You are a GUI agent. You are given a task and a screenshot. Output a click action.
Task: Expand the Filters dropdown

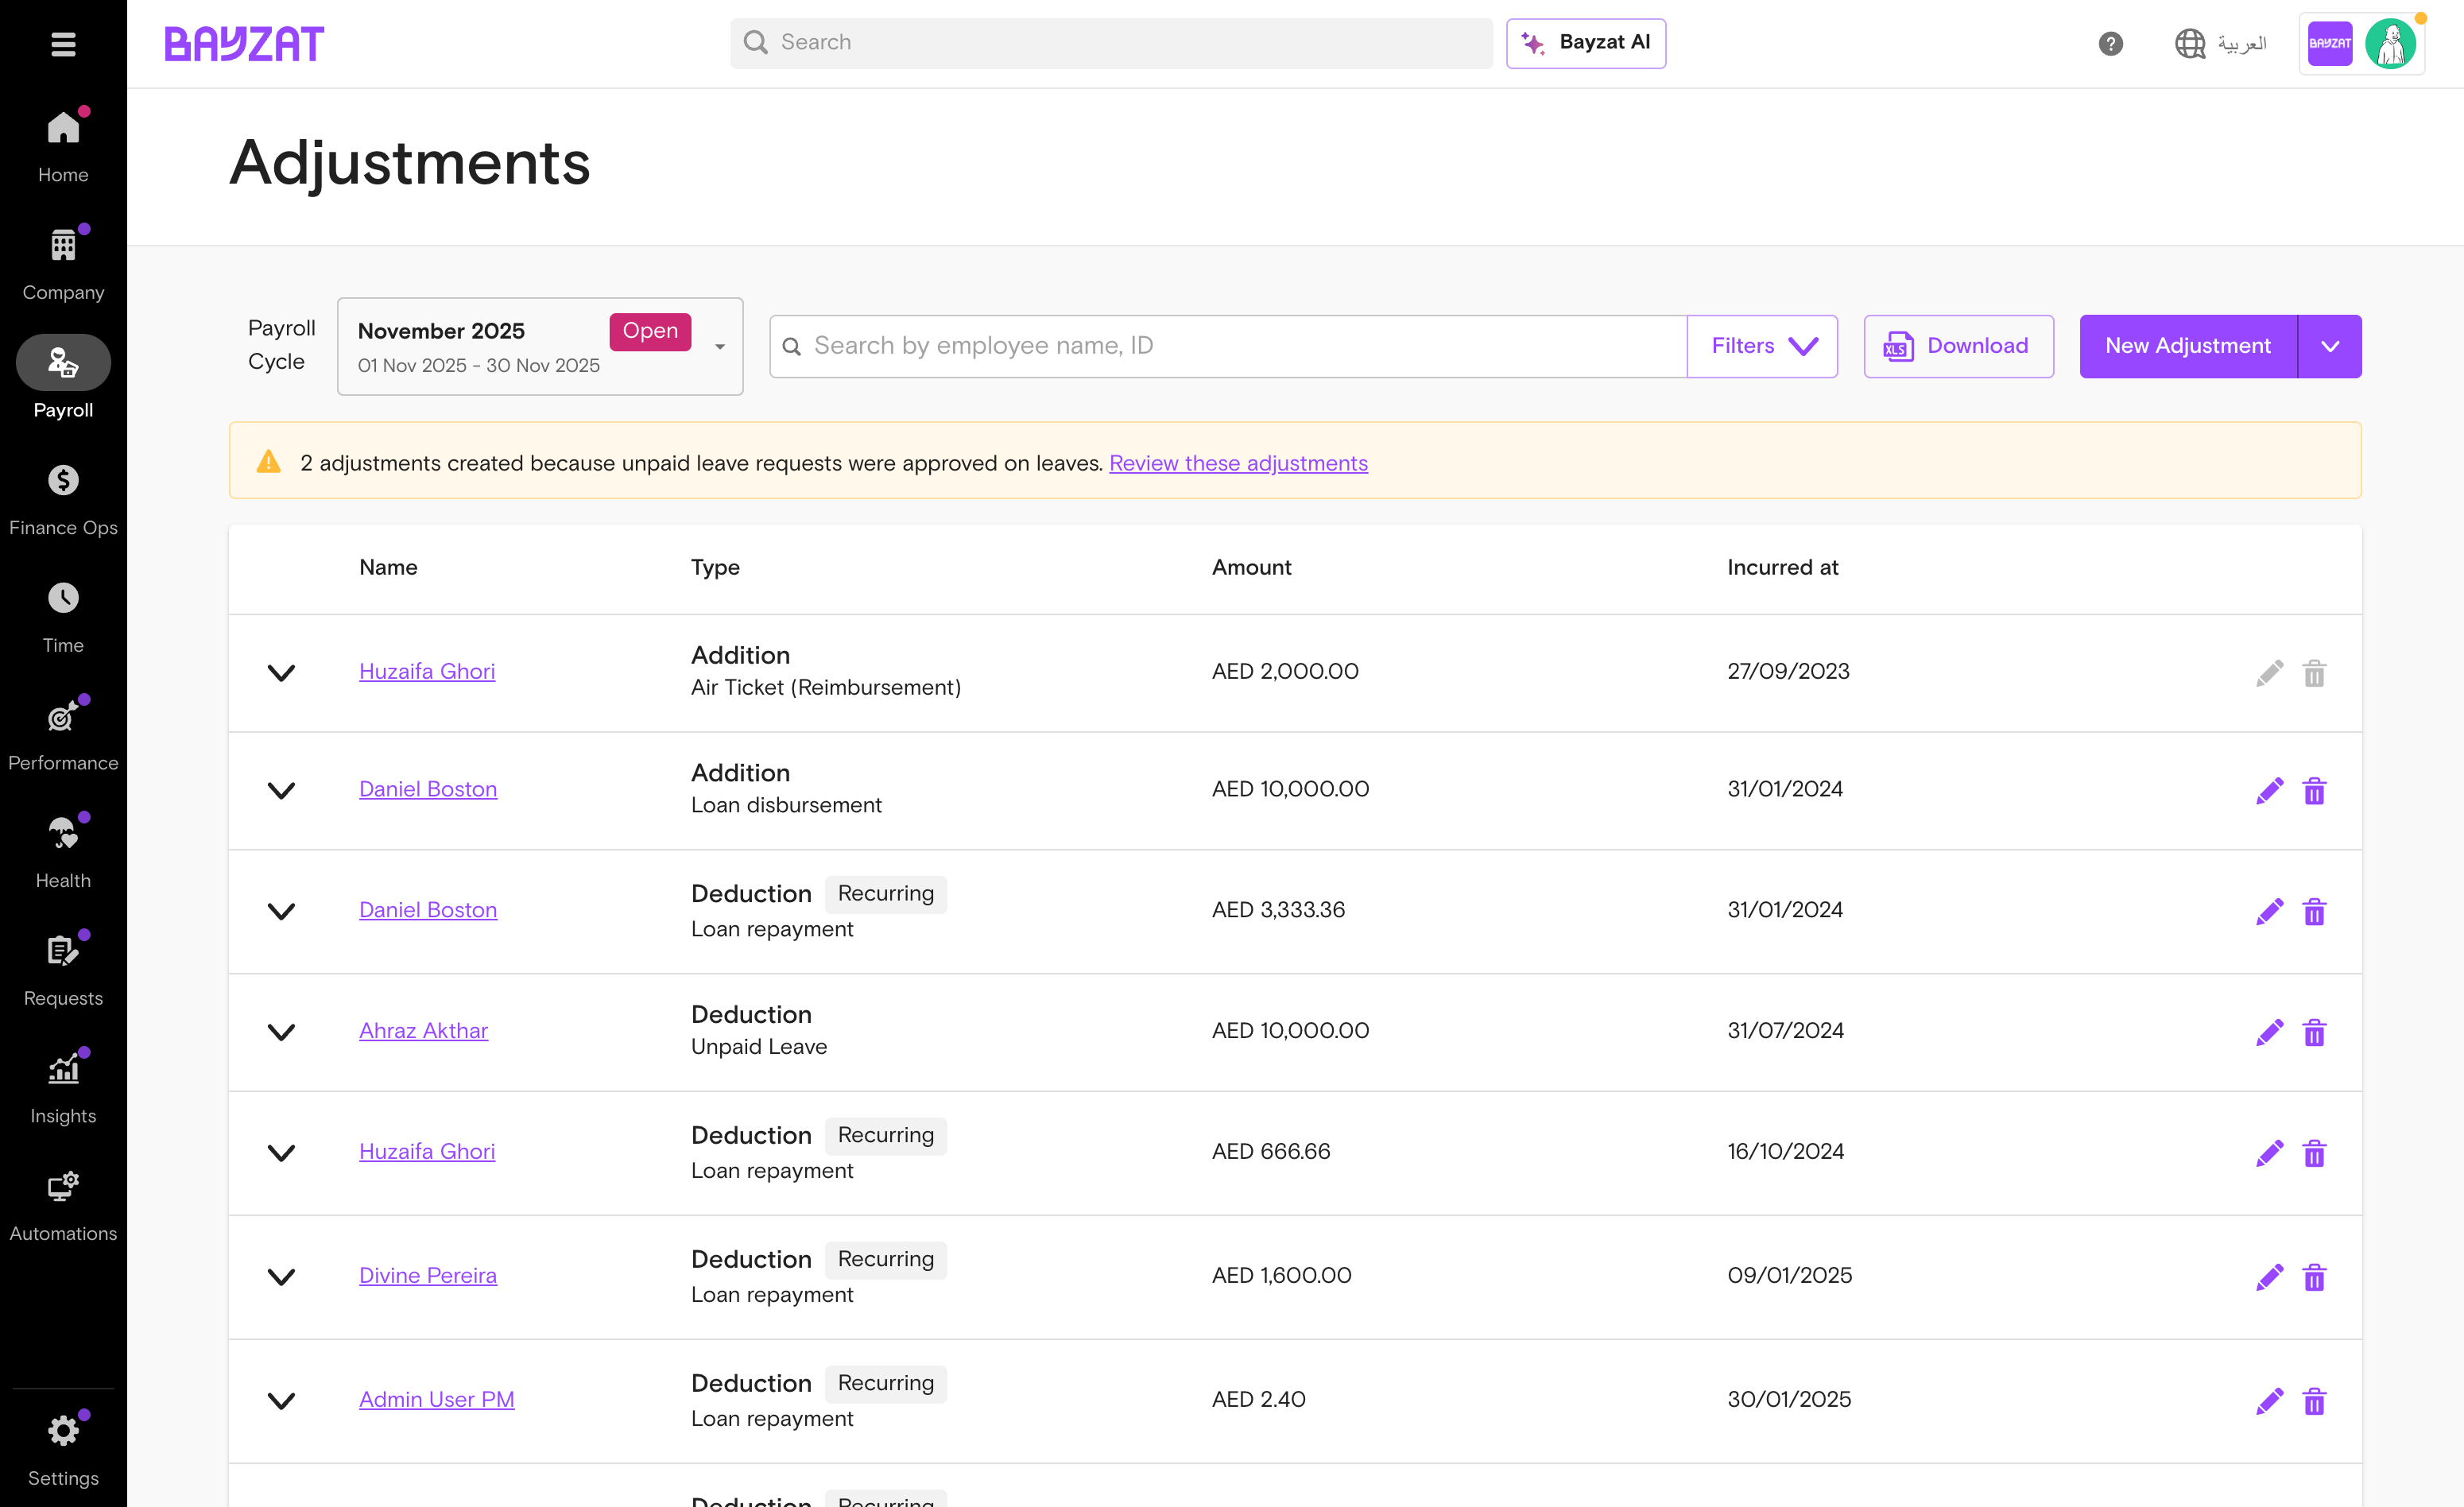click(1762, 346)
